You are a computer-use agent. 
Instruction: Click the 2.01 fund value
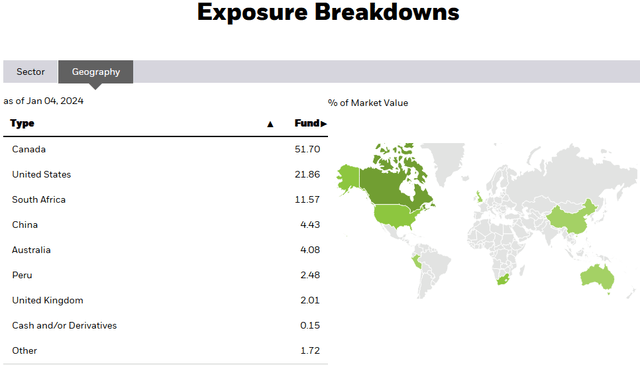tap(310, 300)
